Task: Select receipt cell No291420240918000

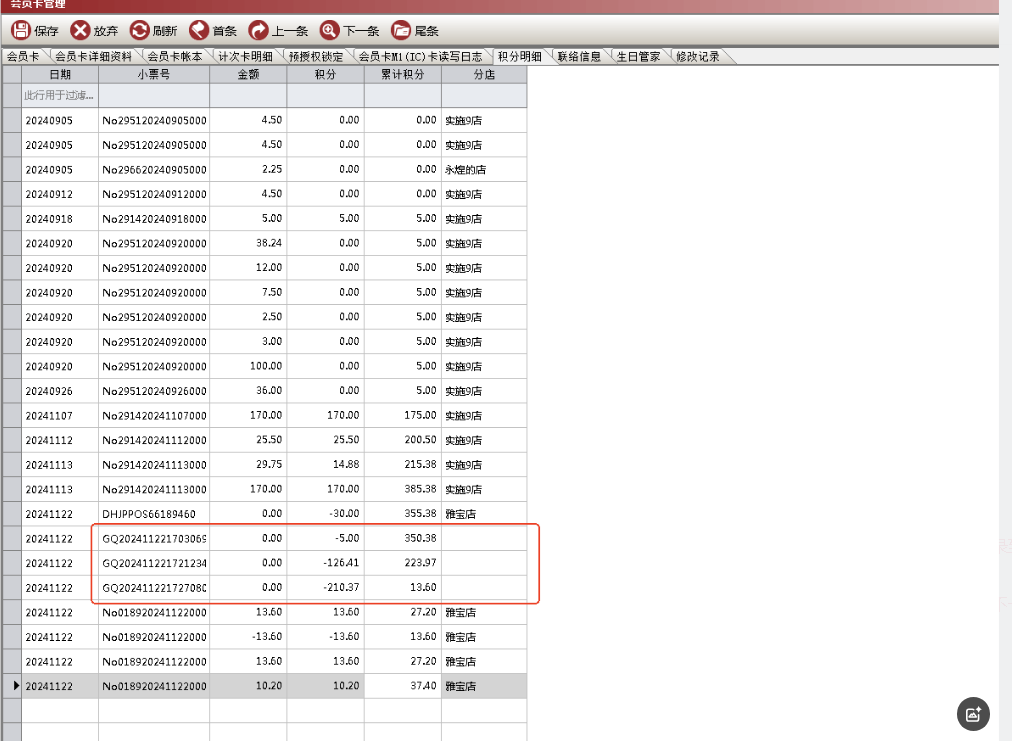Action: tap(154, 219)
